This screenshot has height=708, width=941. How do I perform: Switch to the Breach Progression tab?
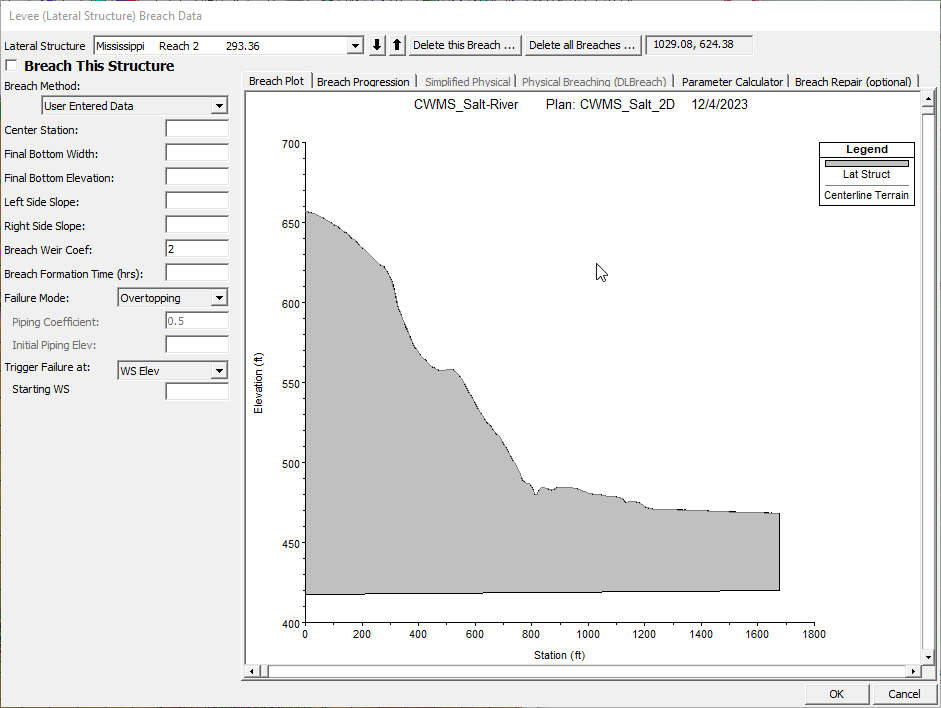[362, 81]
